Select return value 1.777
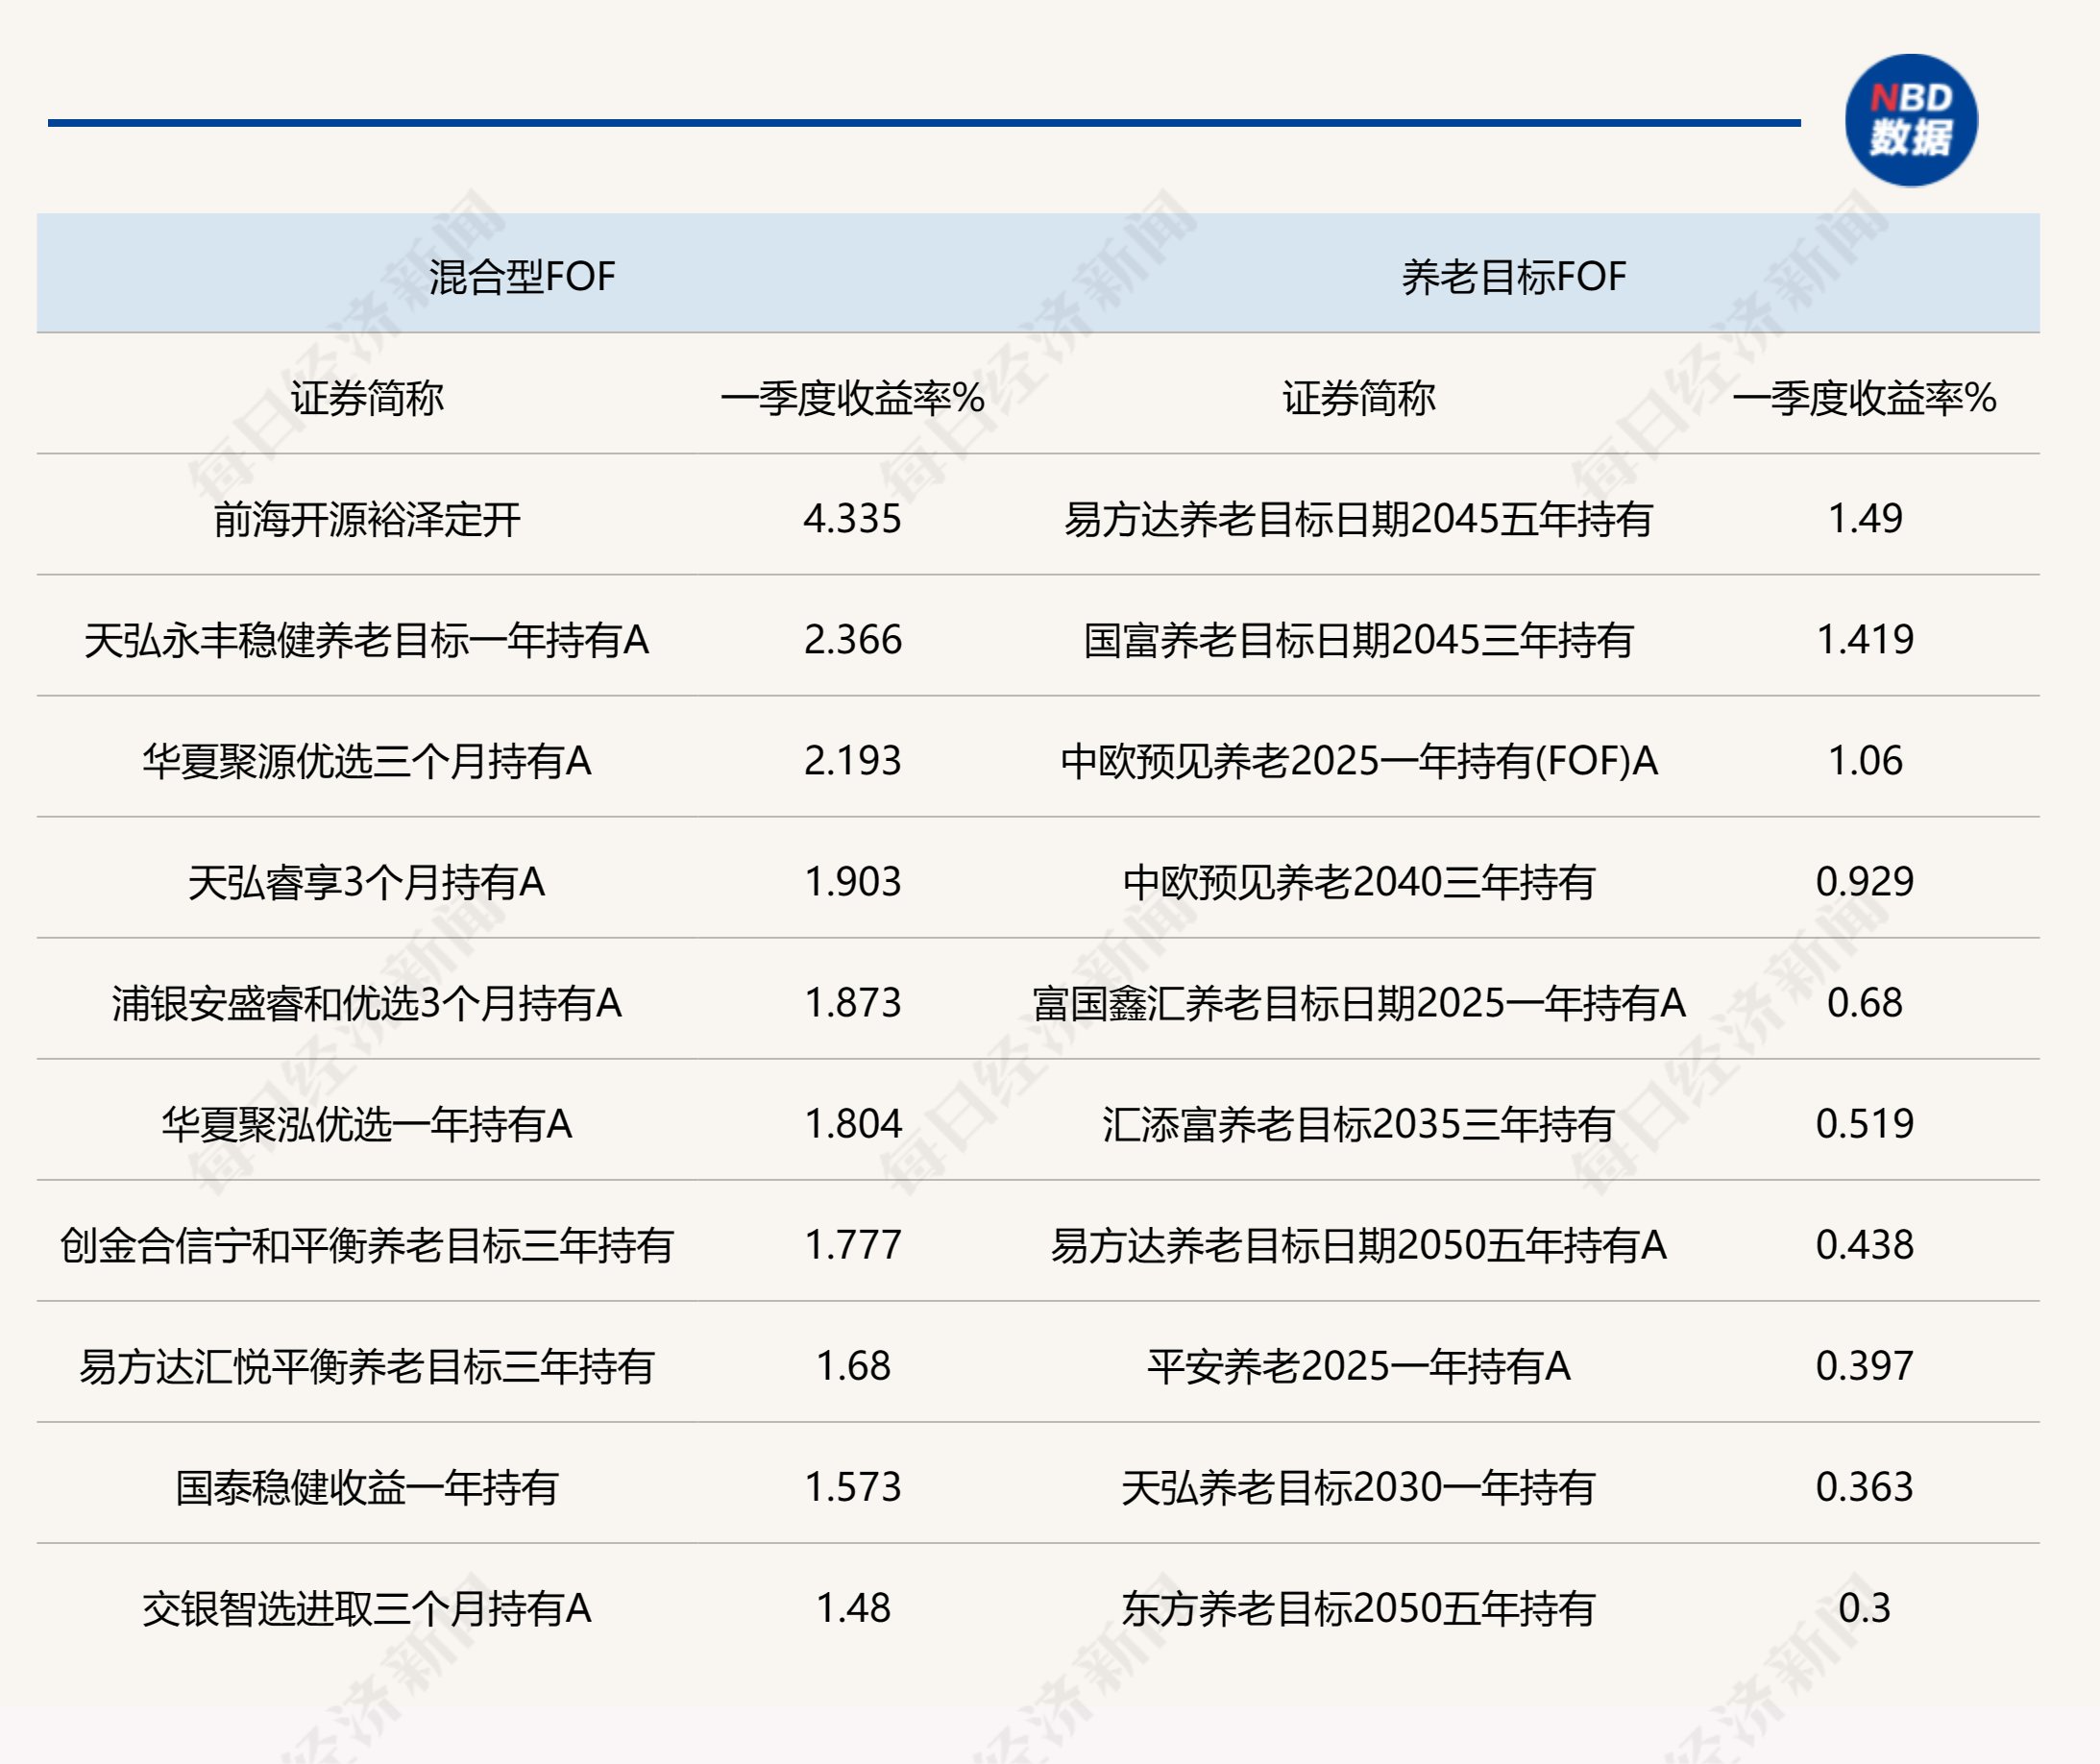The width and height of the screenshot is (2100, 1764). pyautogui.click(x=853, y=1245)
